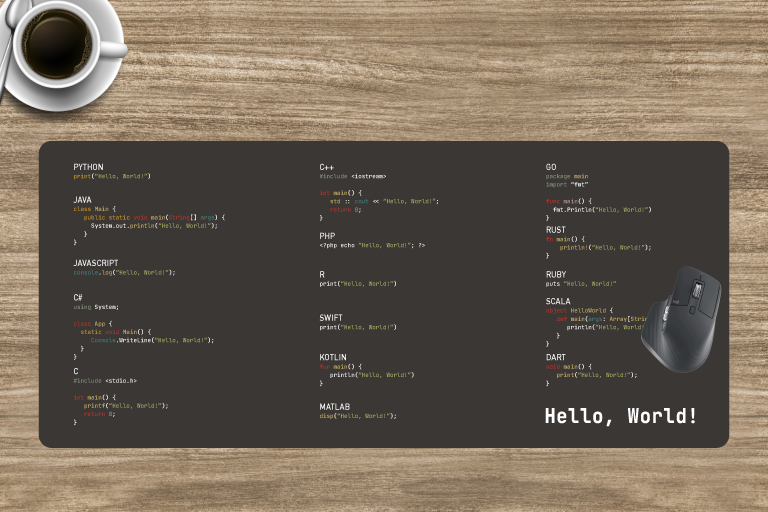Select the RUBY heading
768x512 pixels.
point(555,275)
